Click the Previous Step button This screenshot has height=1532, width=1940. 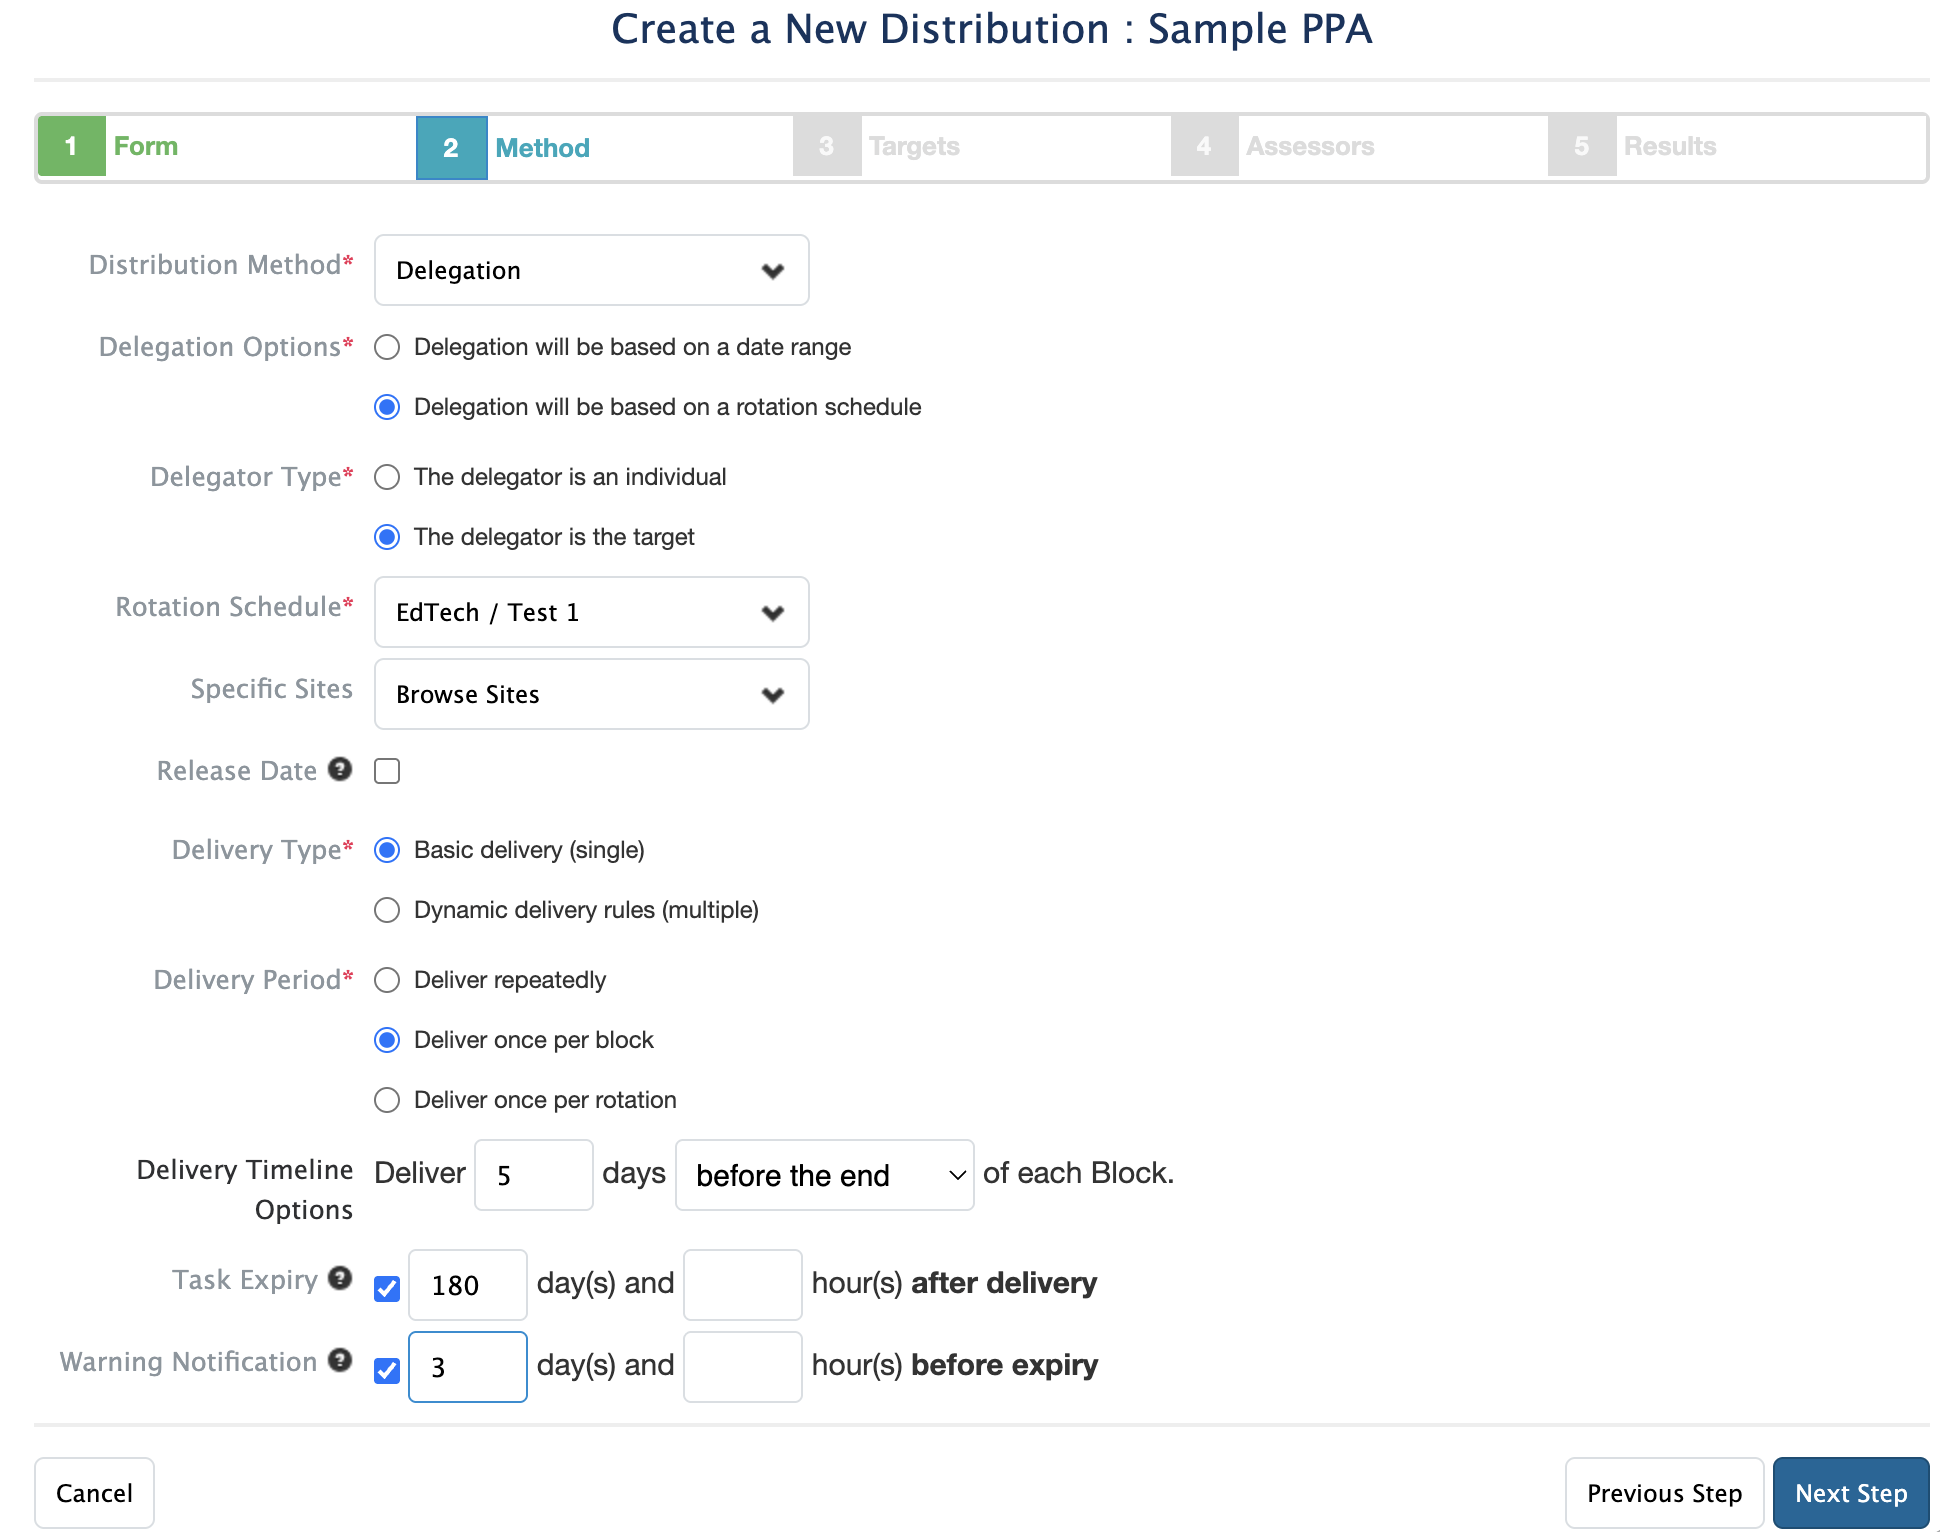click(1664, 1493)
